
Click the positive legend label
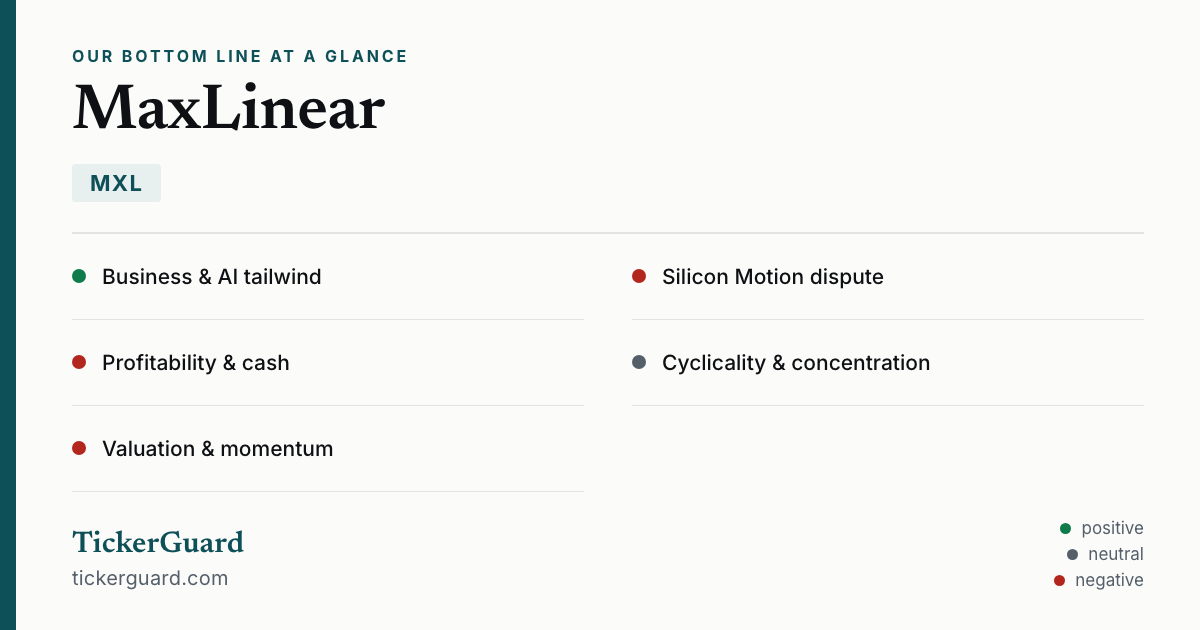(x=1112, y=528)
